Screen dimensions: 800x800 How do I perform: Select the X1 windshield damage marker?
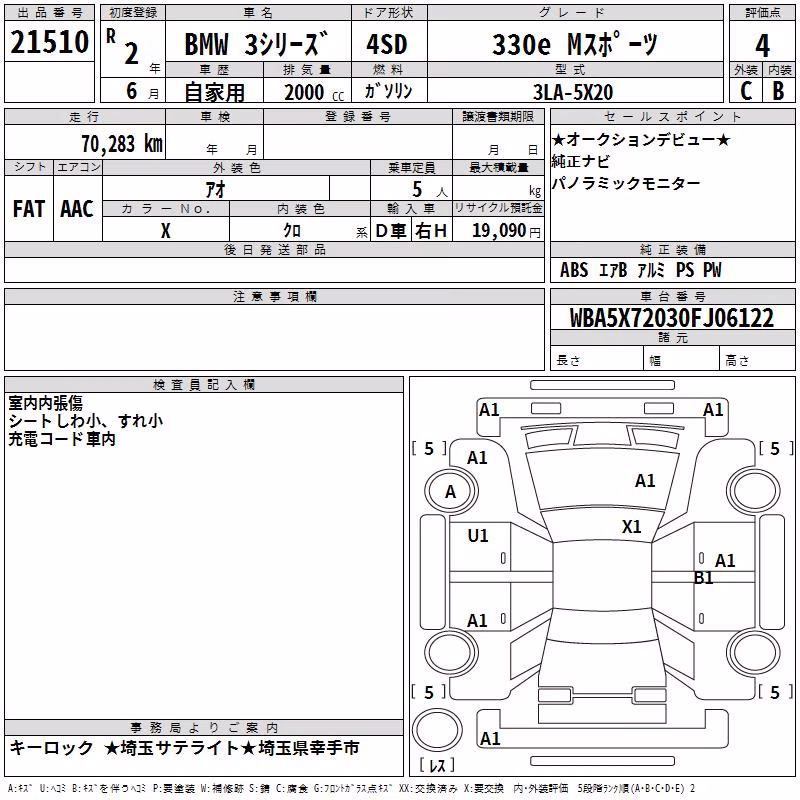(x=631, y=527)
